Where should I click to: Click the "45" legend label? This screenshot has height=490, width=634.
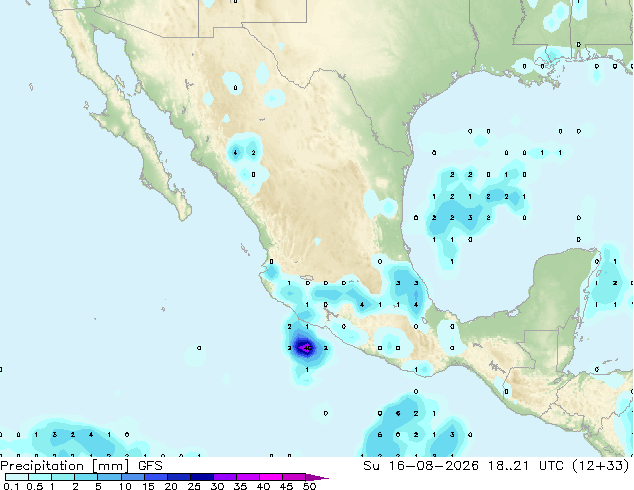[286, 486]
